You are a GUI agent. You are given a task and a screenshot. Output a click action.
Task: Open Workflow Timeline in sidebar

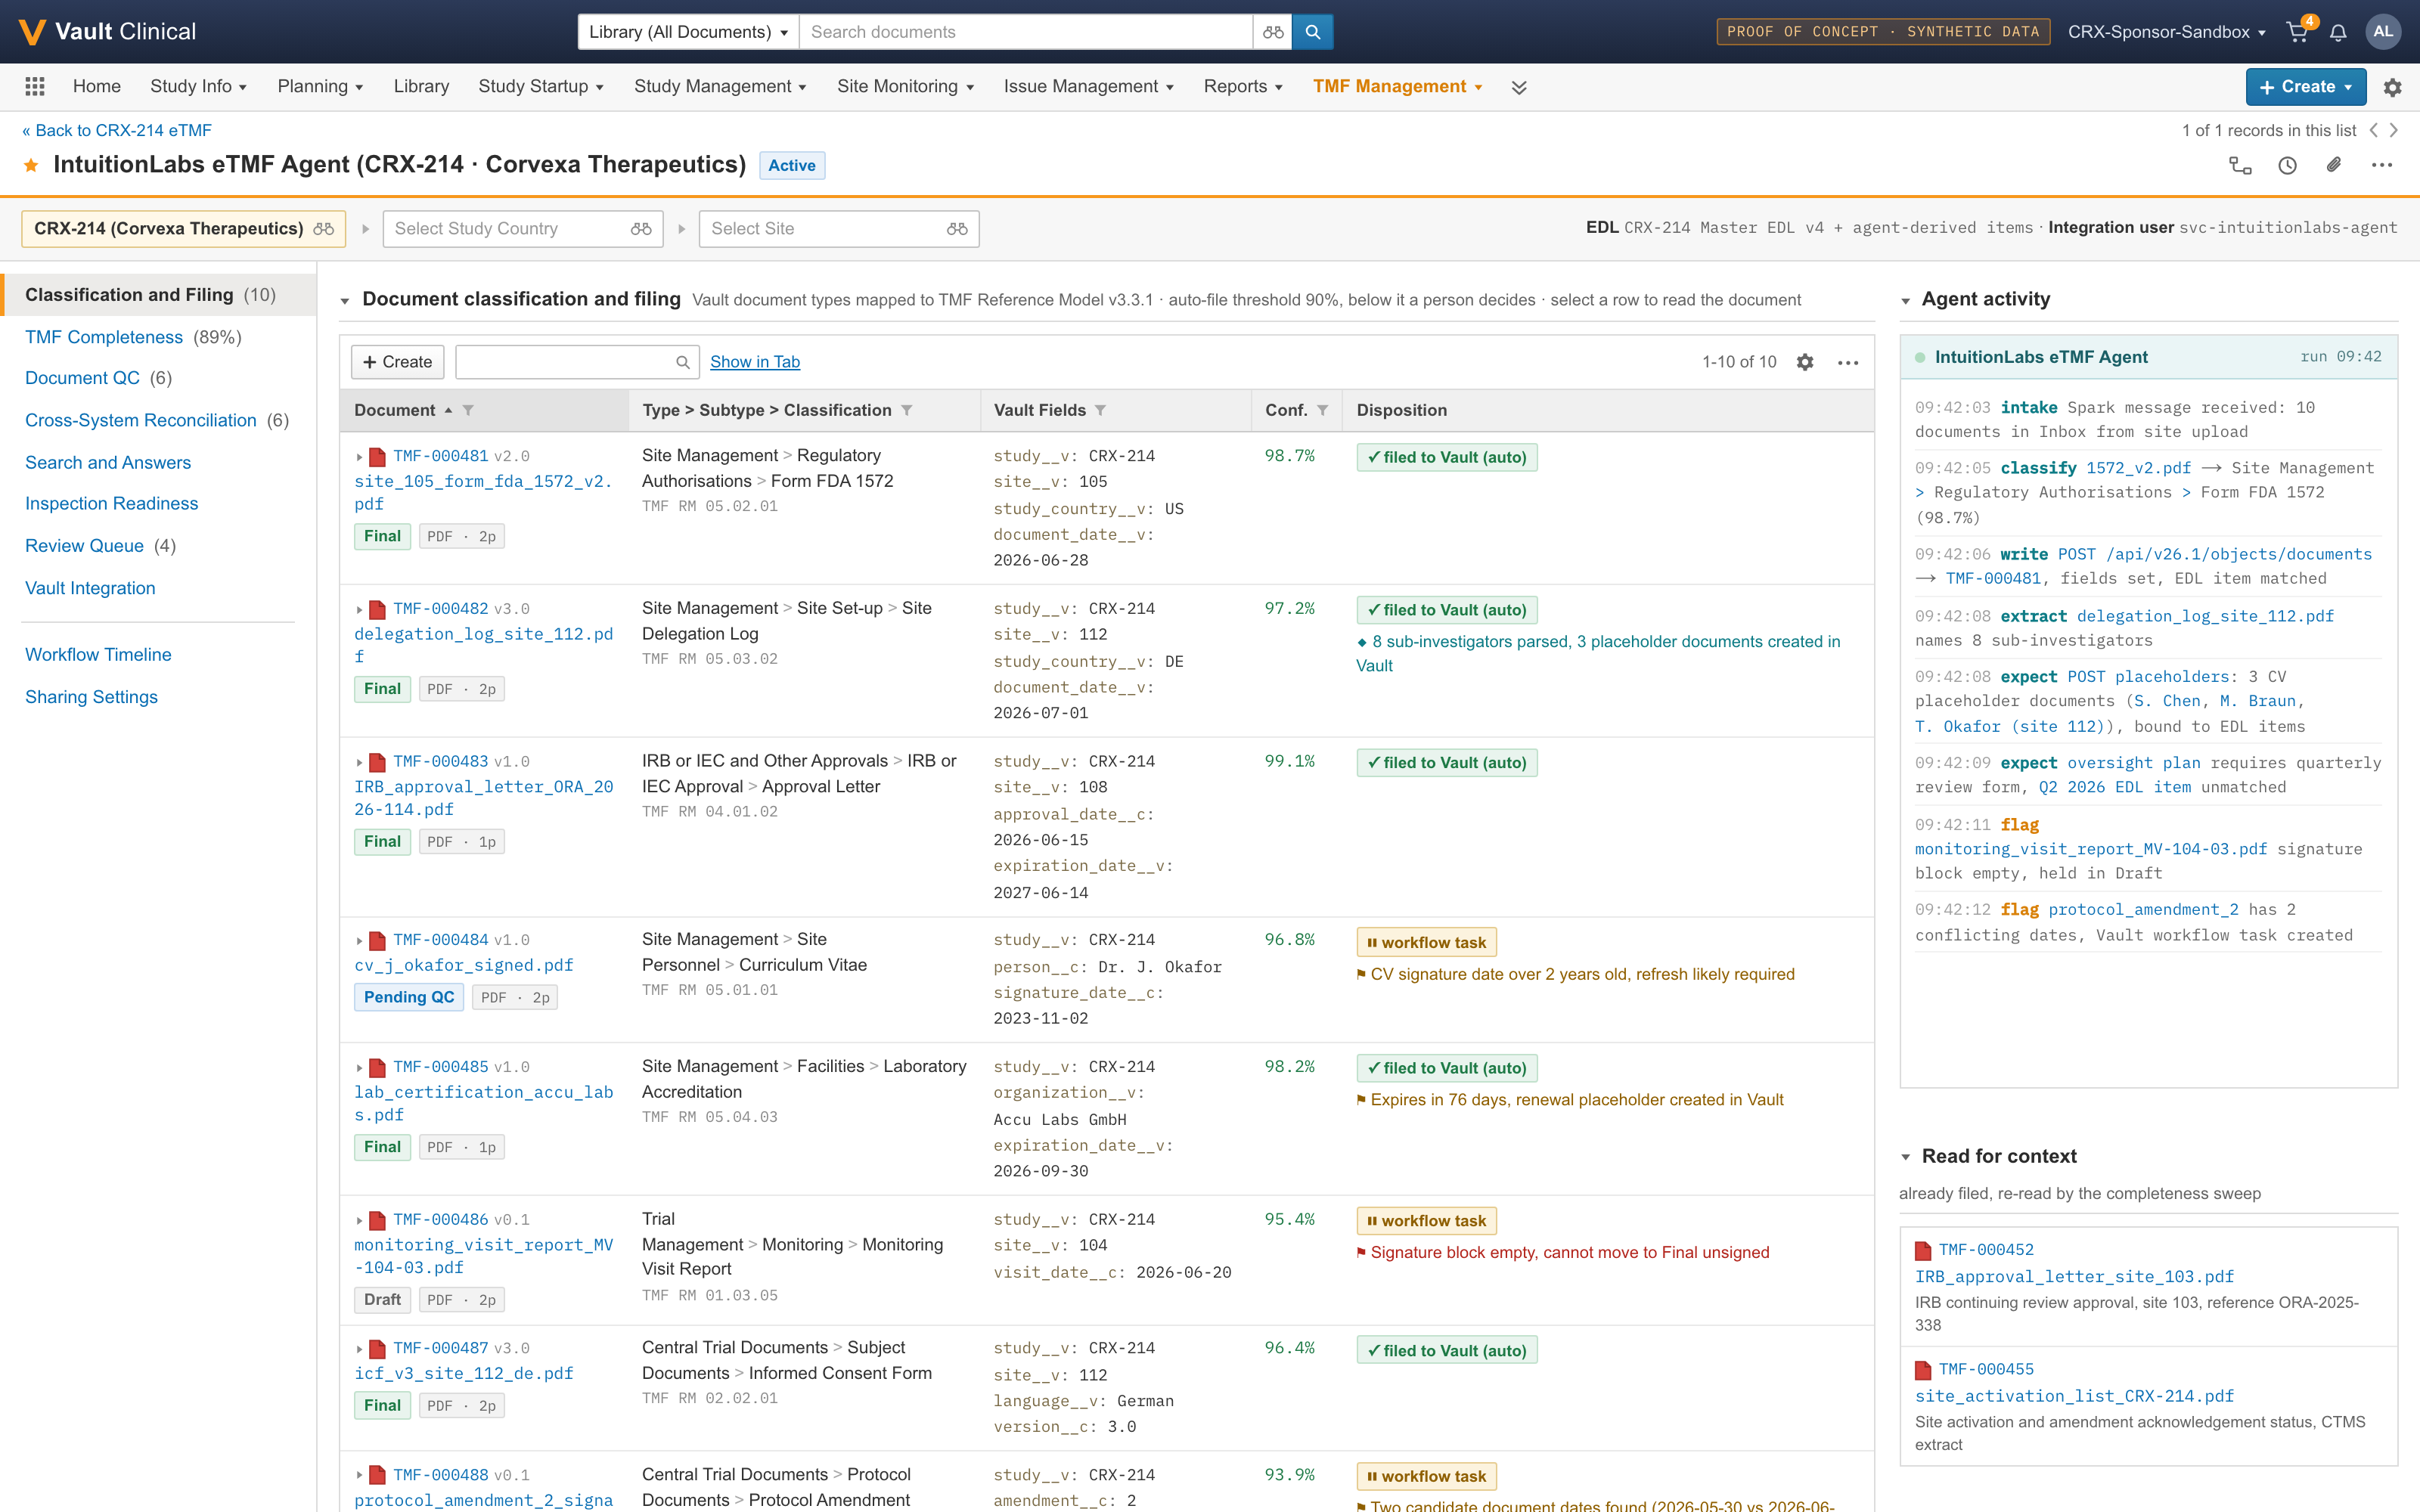click(x=98, y=655)
